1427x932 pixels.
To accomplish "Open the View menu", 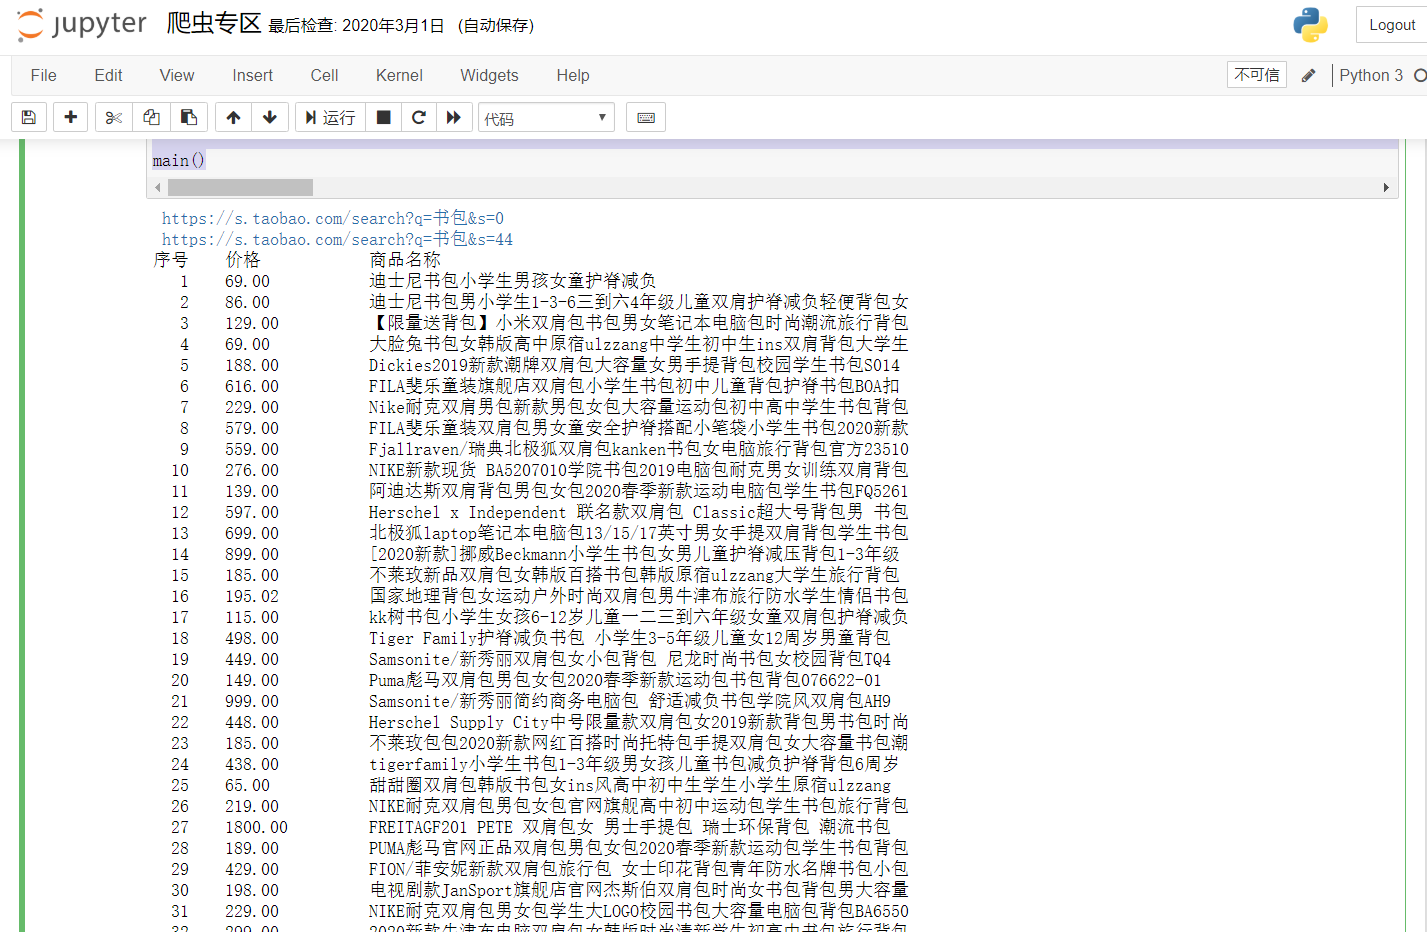I will [x=177, y=75].
